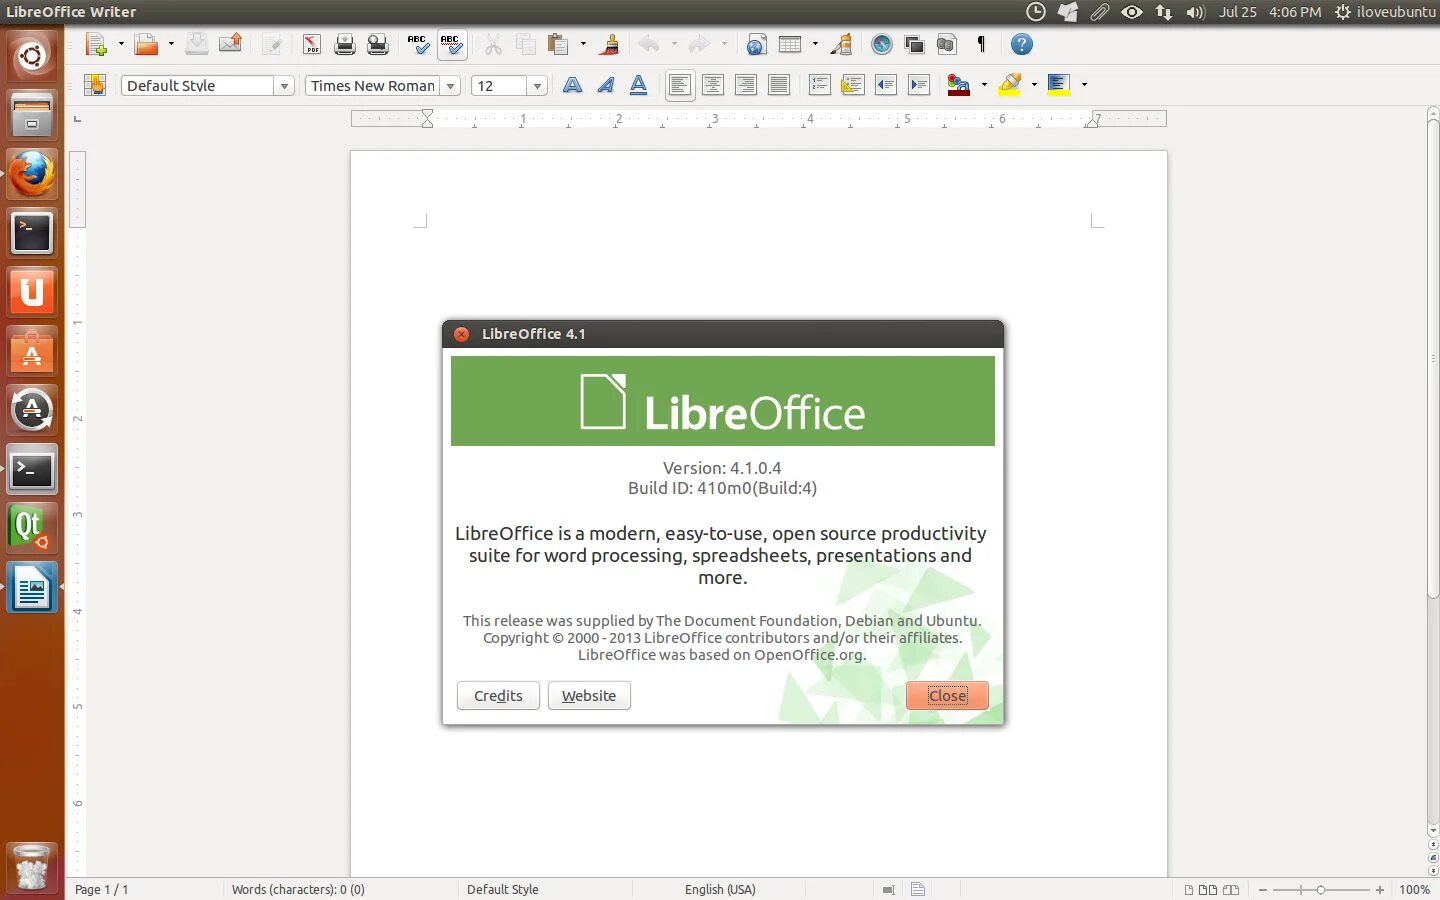Select the Clone Formatting paintbrush
This screenshot has width=1440, height=900.
[x=609, y=44]
